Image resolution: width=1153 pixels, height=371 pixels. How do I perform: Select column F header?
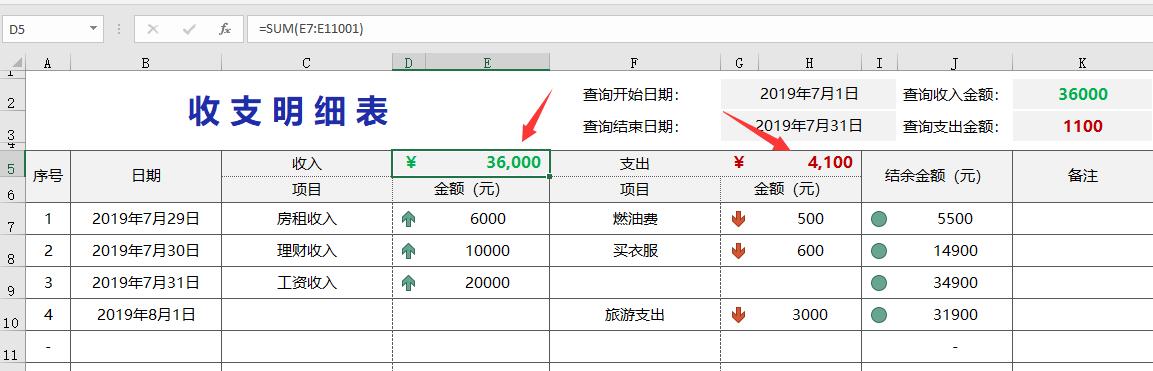635,63
